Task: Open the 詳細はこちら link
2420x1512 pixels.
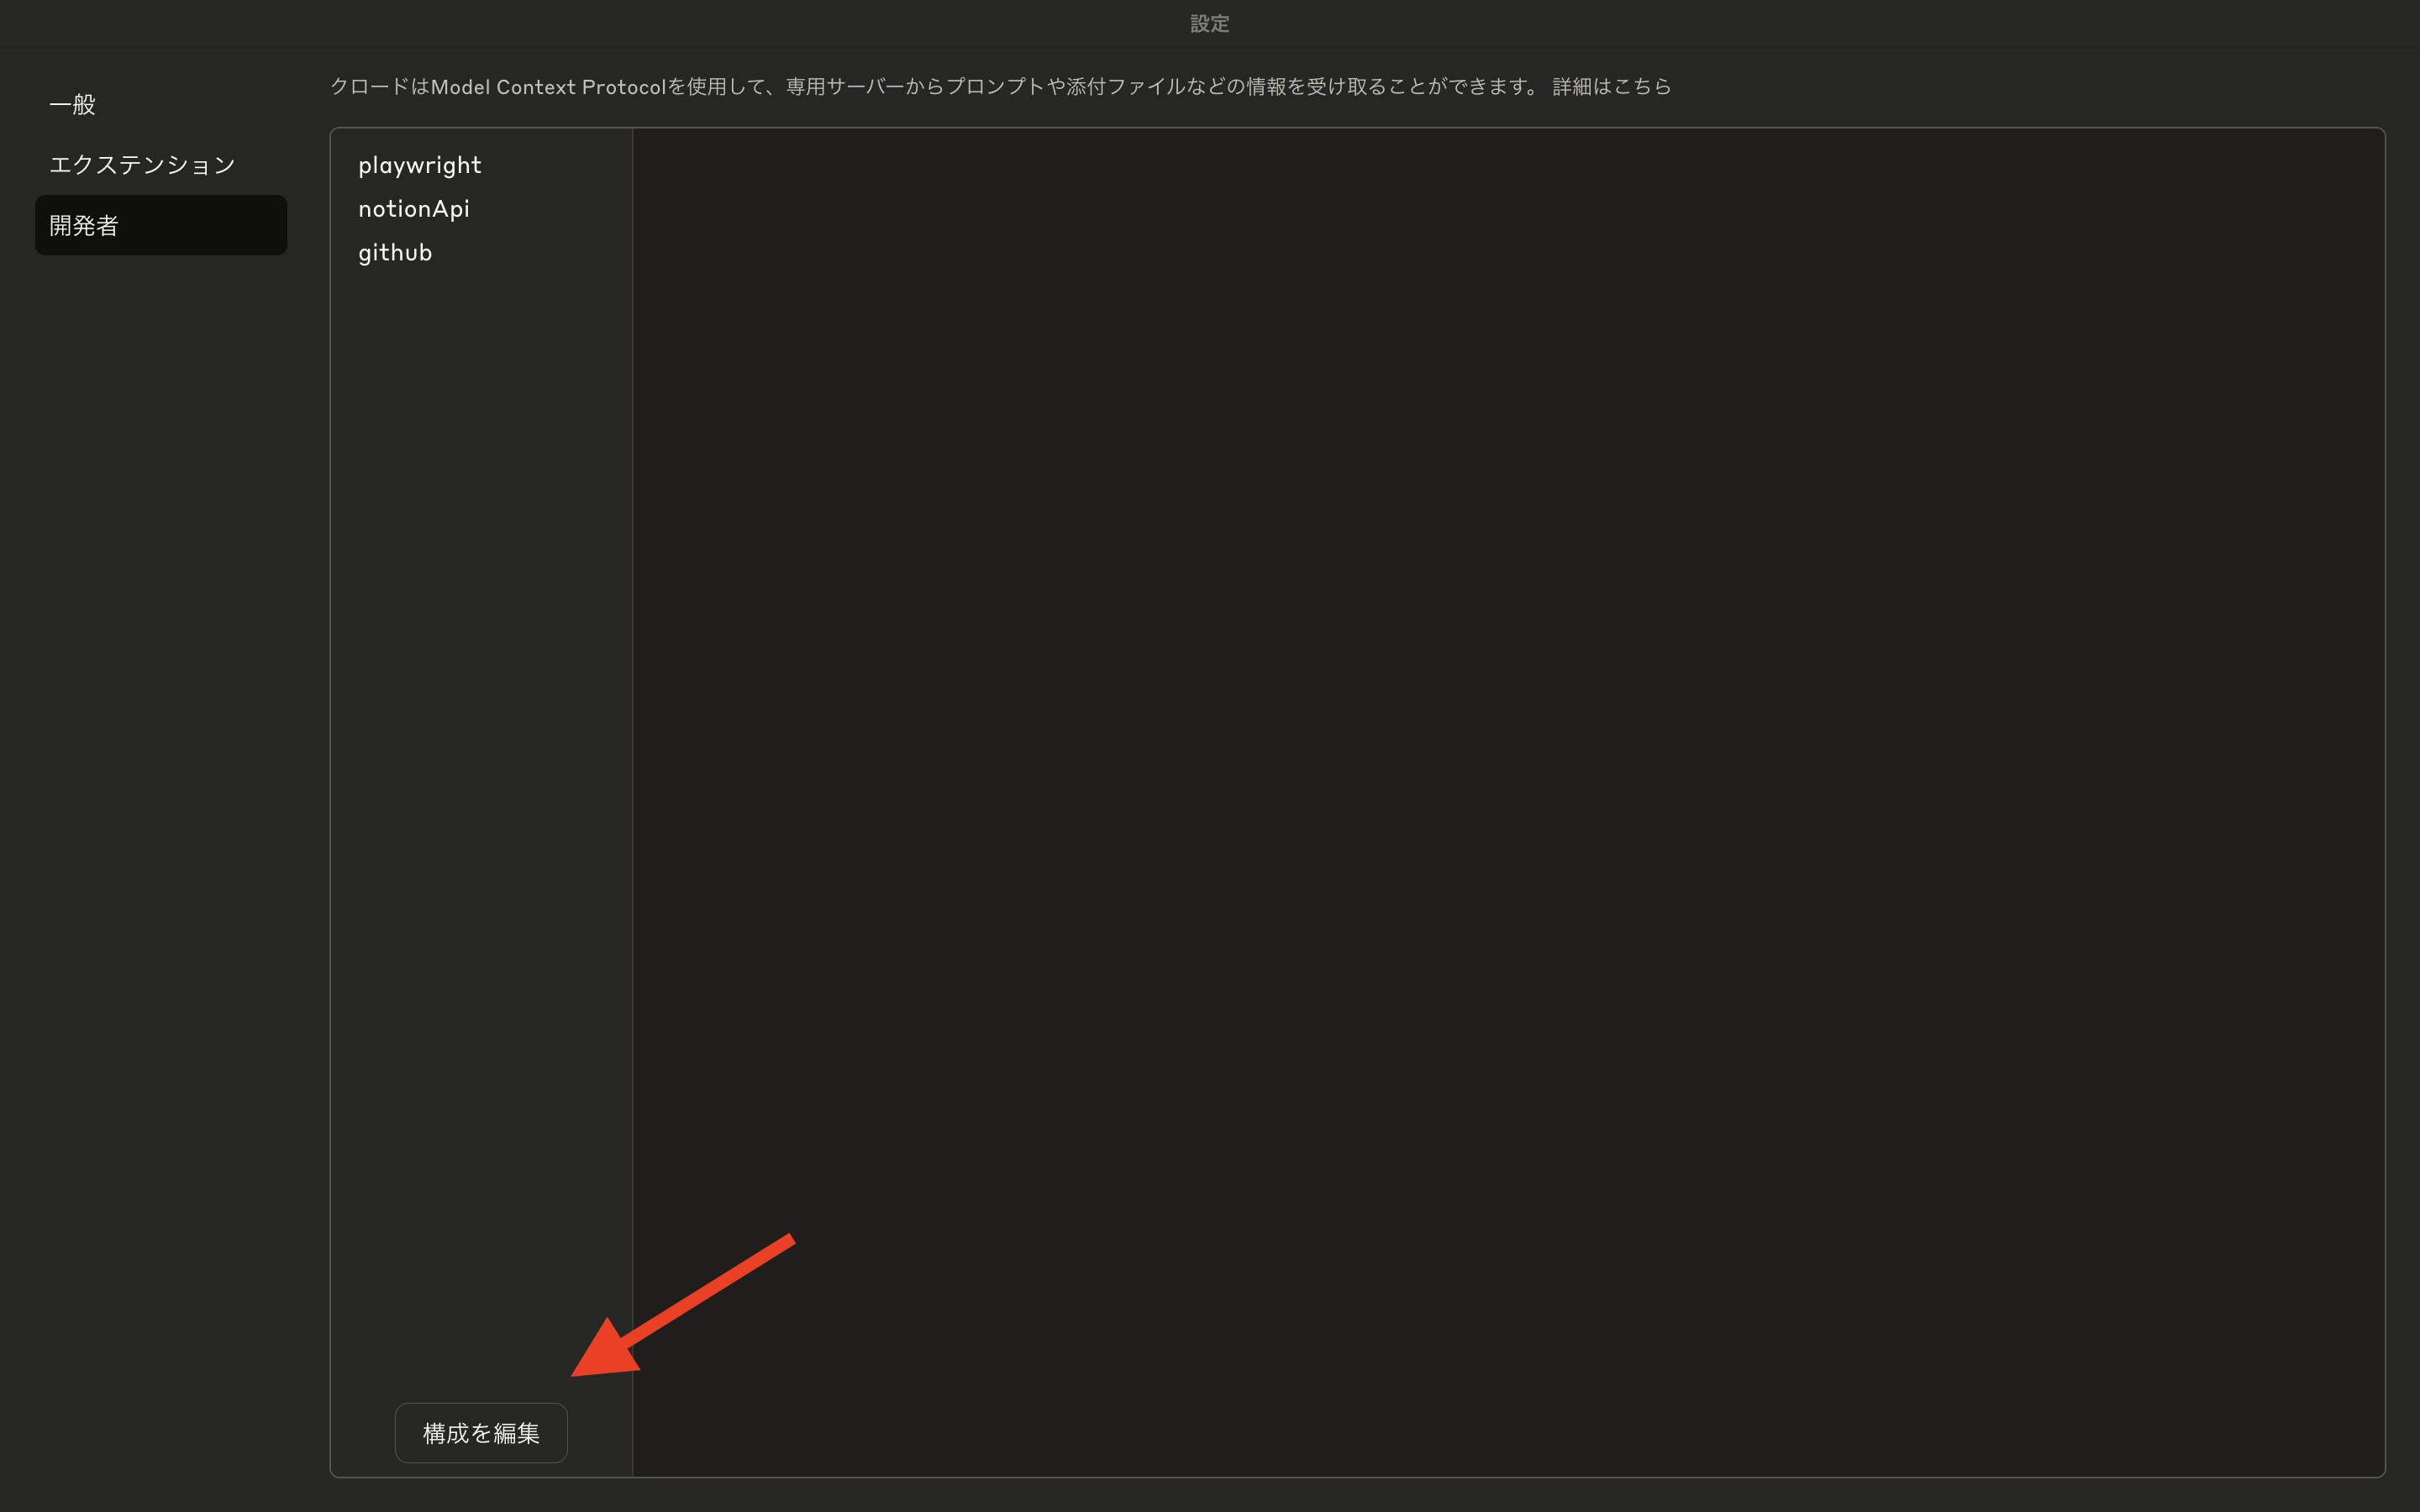Action: (x=1611, y=87)
